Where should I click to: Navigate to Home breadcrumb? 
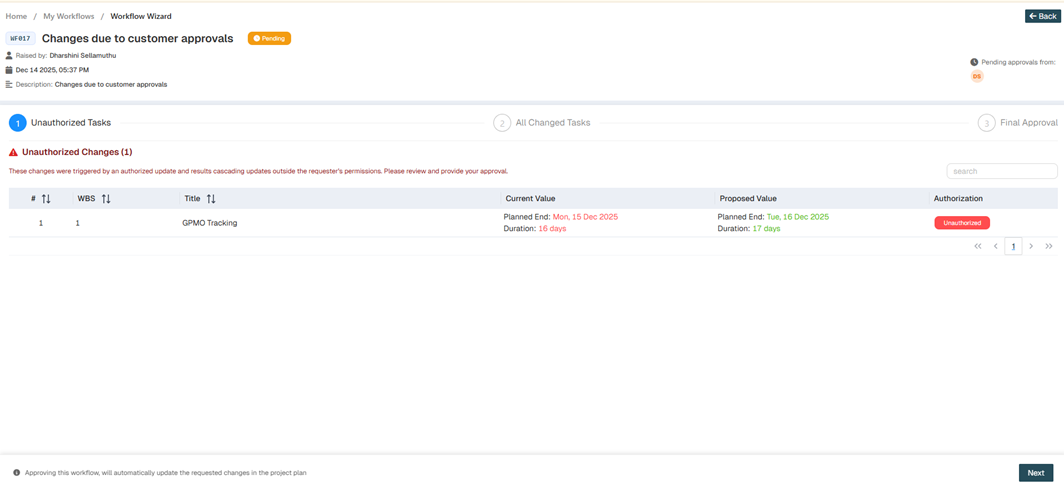coord(16,17)
